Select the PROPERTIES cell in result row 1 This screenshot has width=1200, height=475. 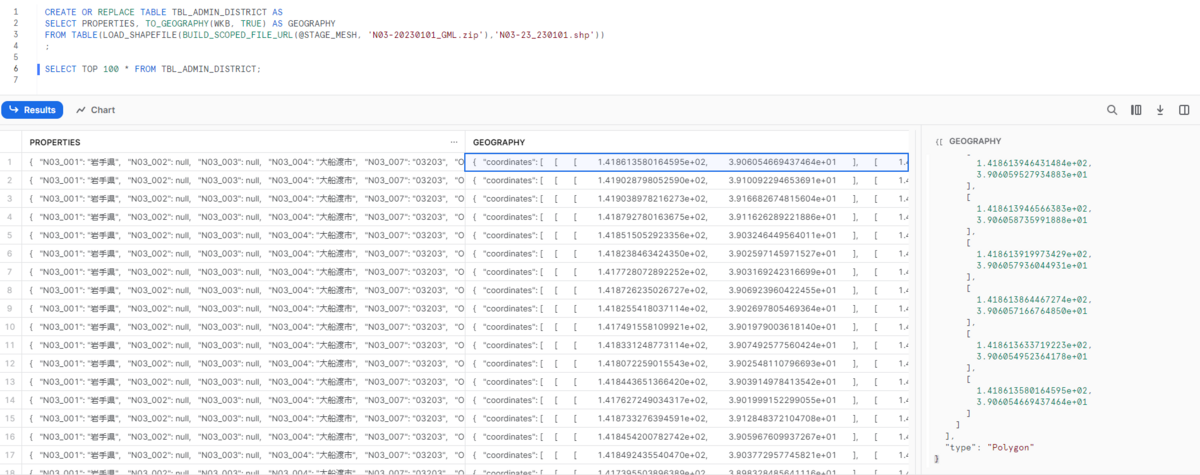[244, 161]
